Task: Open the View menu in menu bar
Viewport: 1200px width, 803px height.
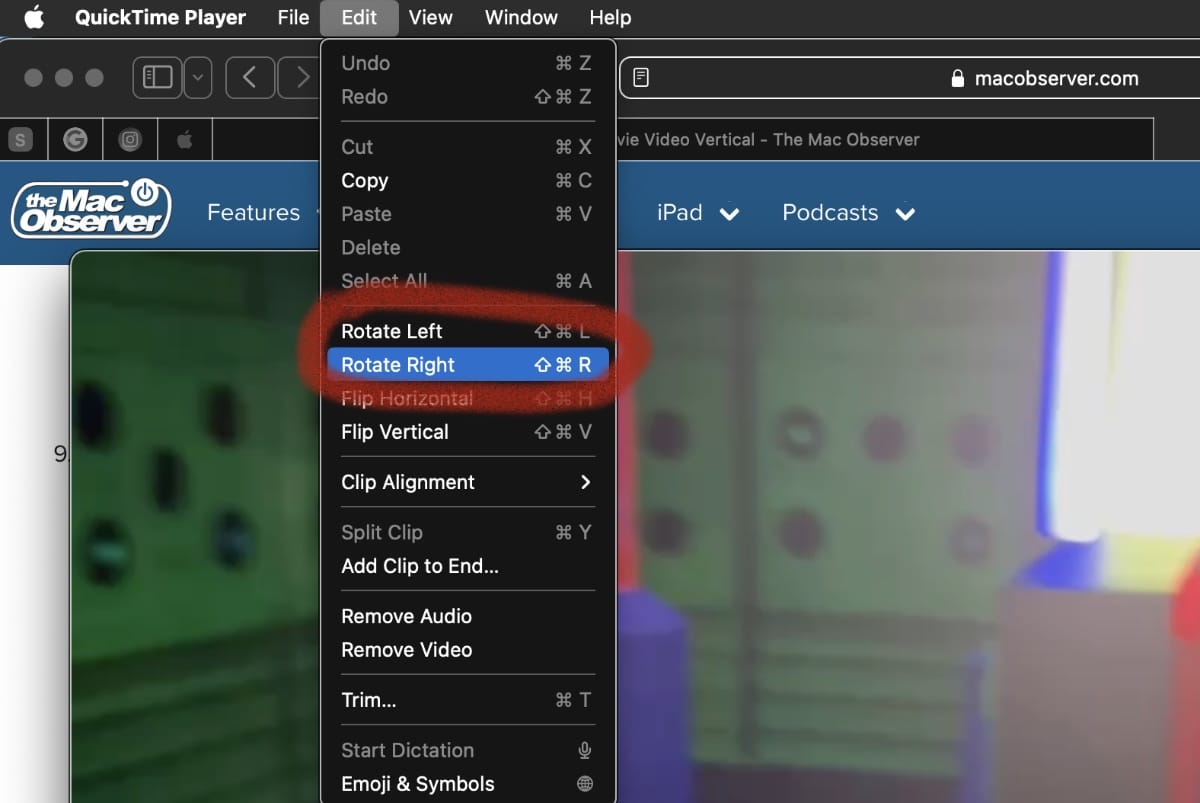Action: tap(430, 18)
